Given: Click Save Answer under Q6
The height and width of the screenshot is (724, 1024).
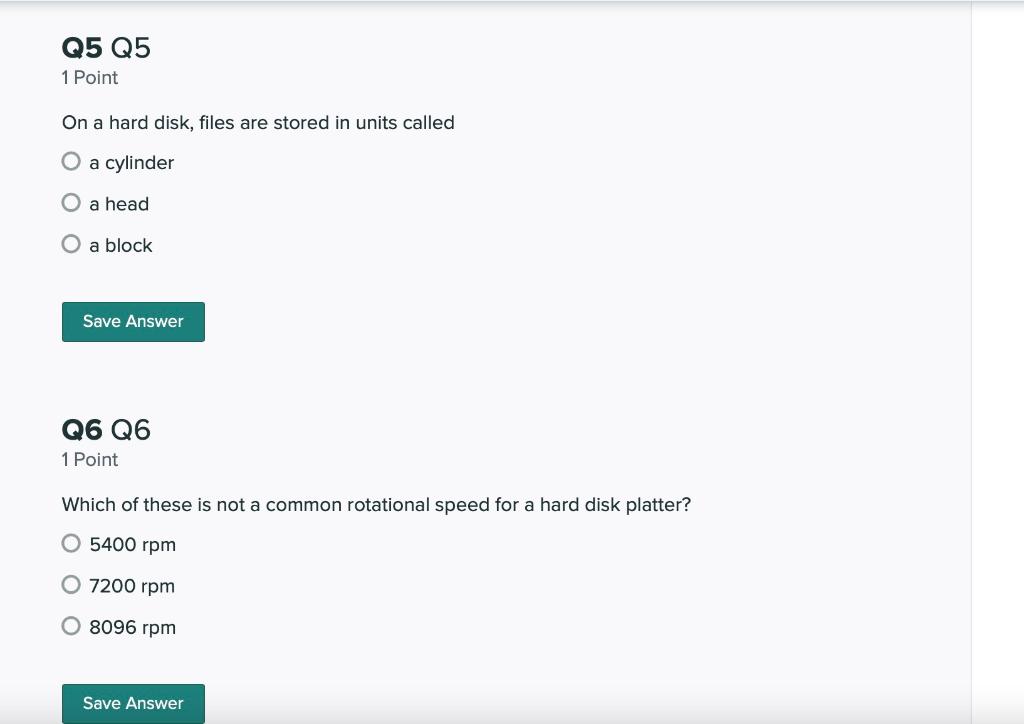Looking at the screenshot, I should click(x=133, y=704).
